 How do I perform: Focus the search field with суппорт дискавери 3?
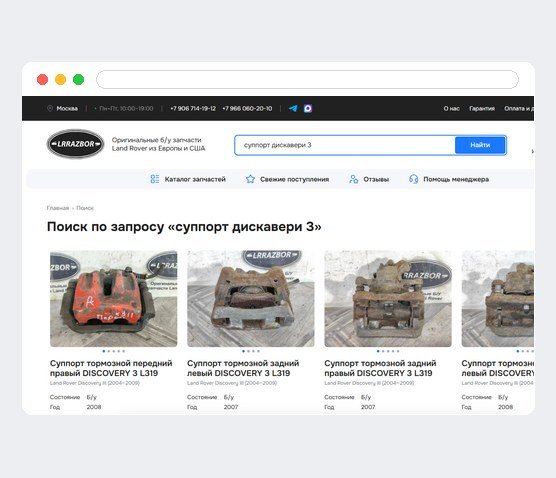pos(345,145)
